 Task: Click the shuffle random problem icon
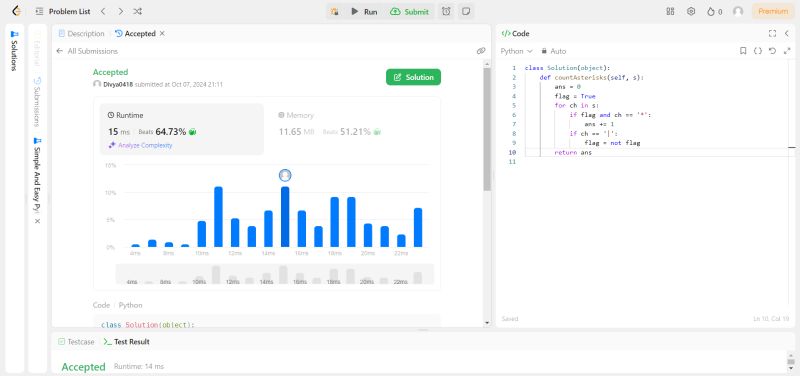(137, 11)
